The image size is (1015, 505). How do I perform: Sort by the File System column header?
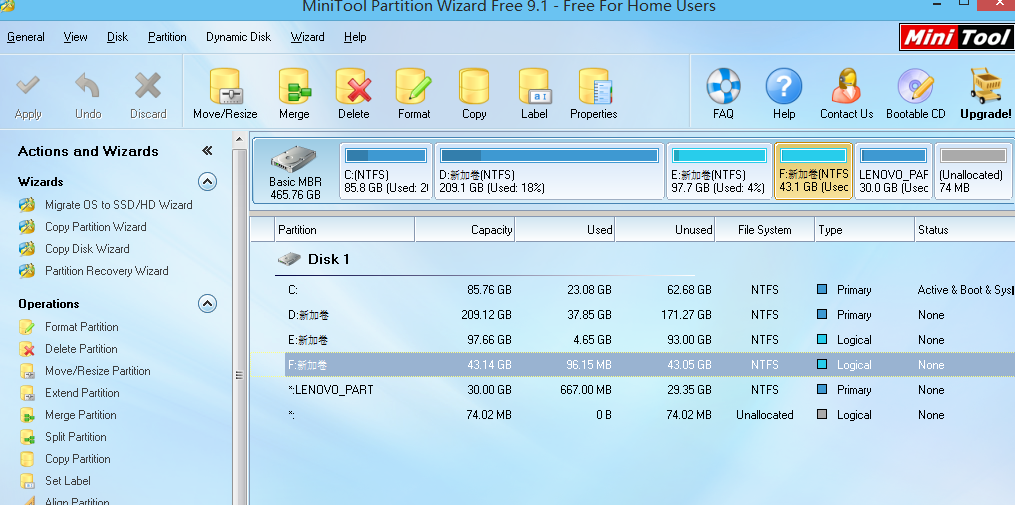tap(764, 229)
